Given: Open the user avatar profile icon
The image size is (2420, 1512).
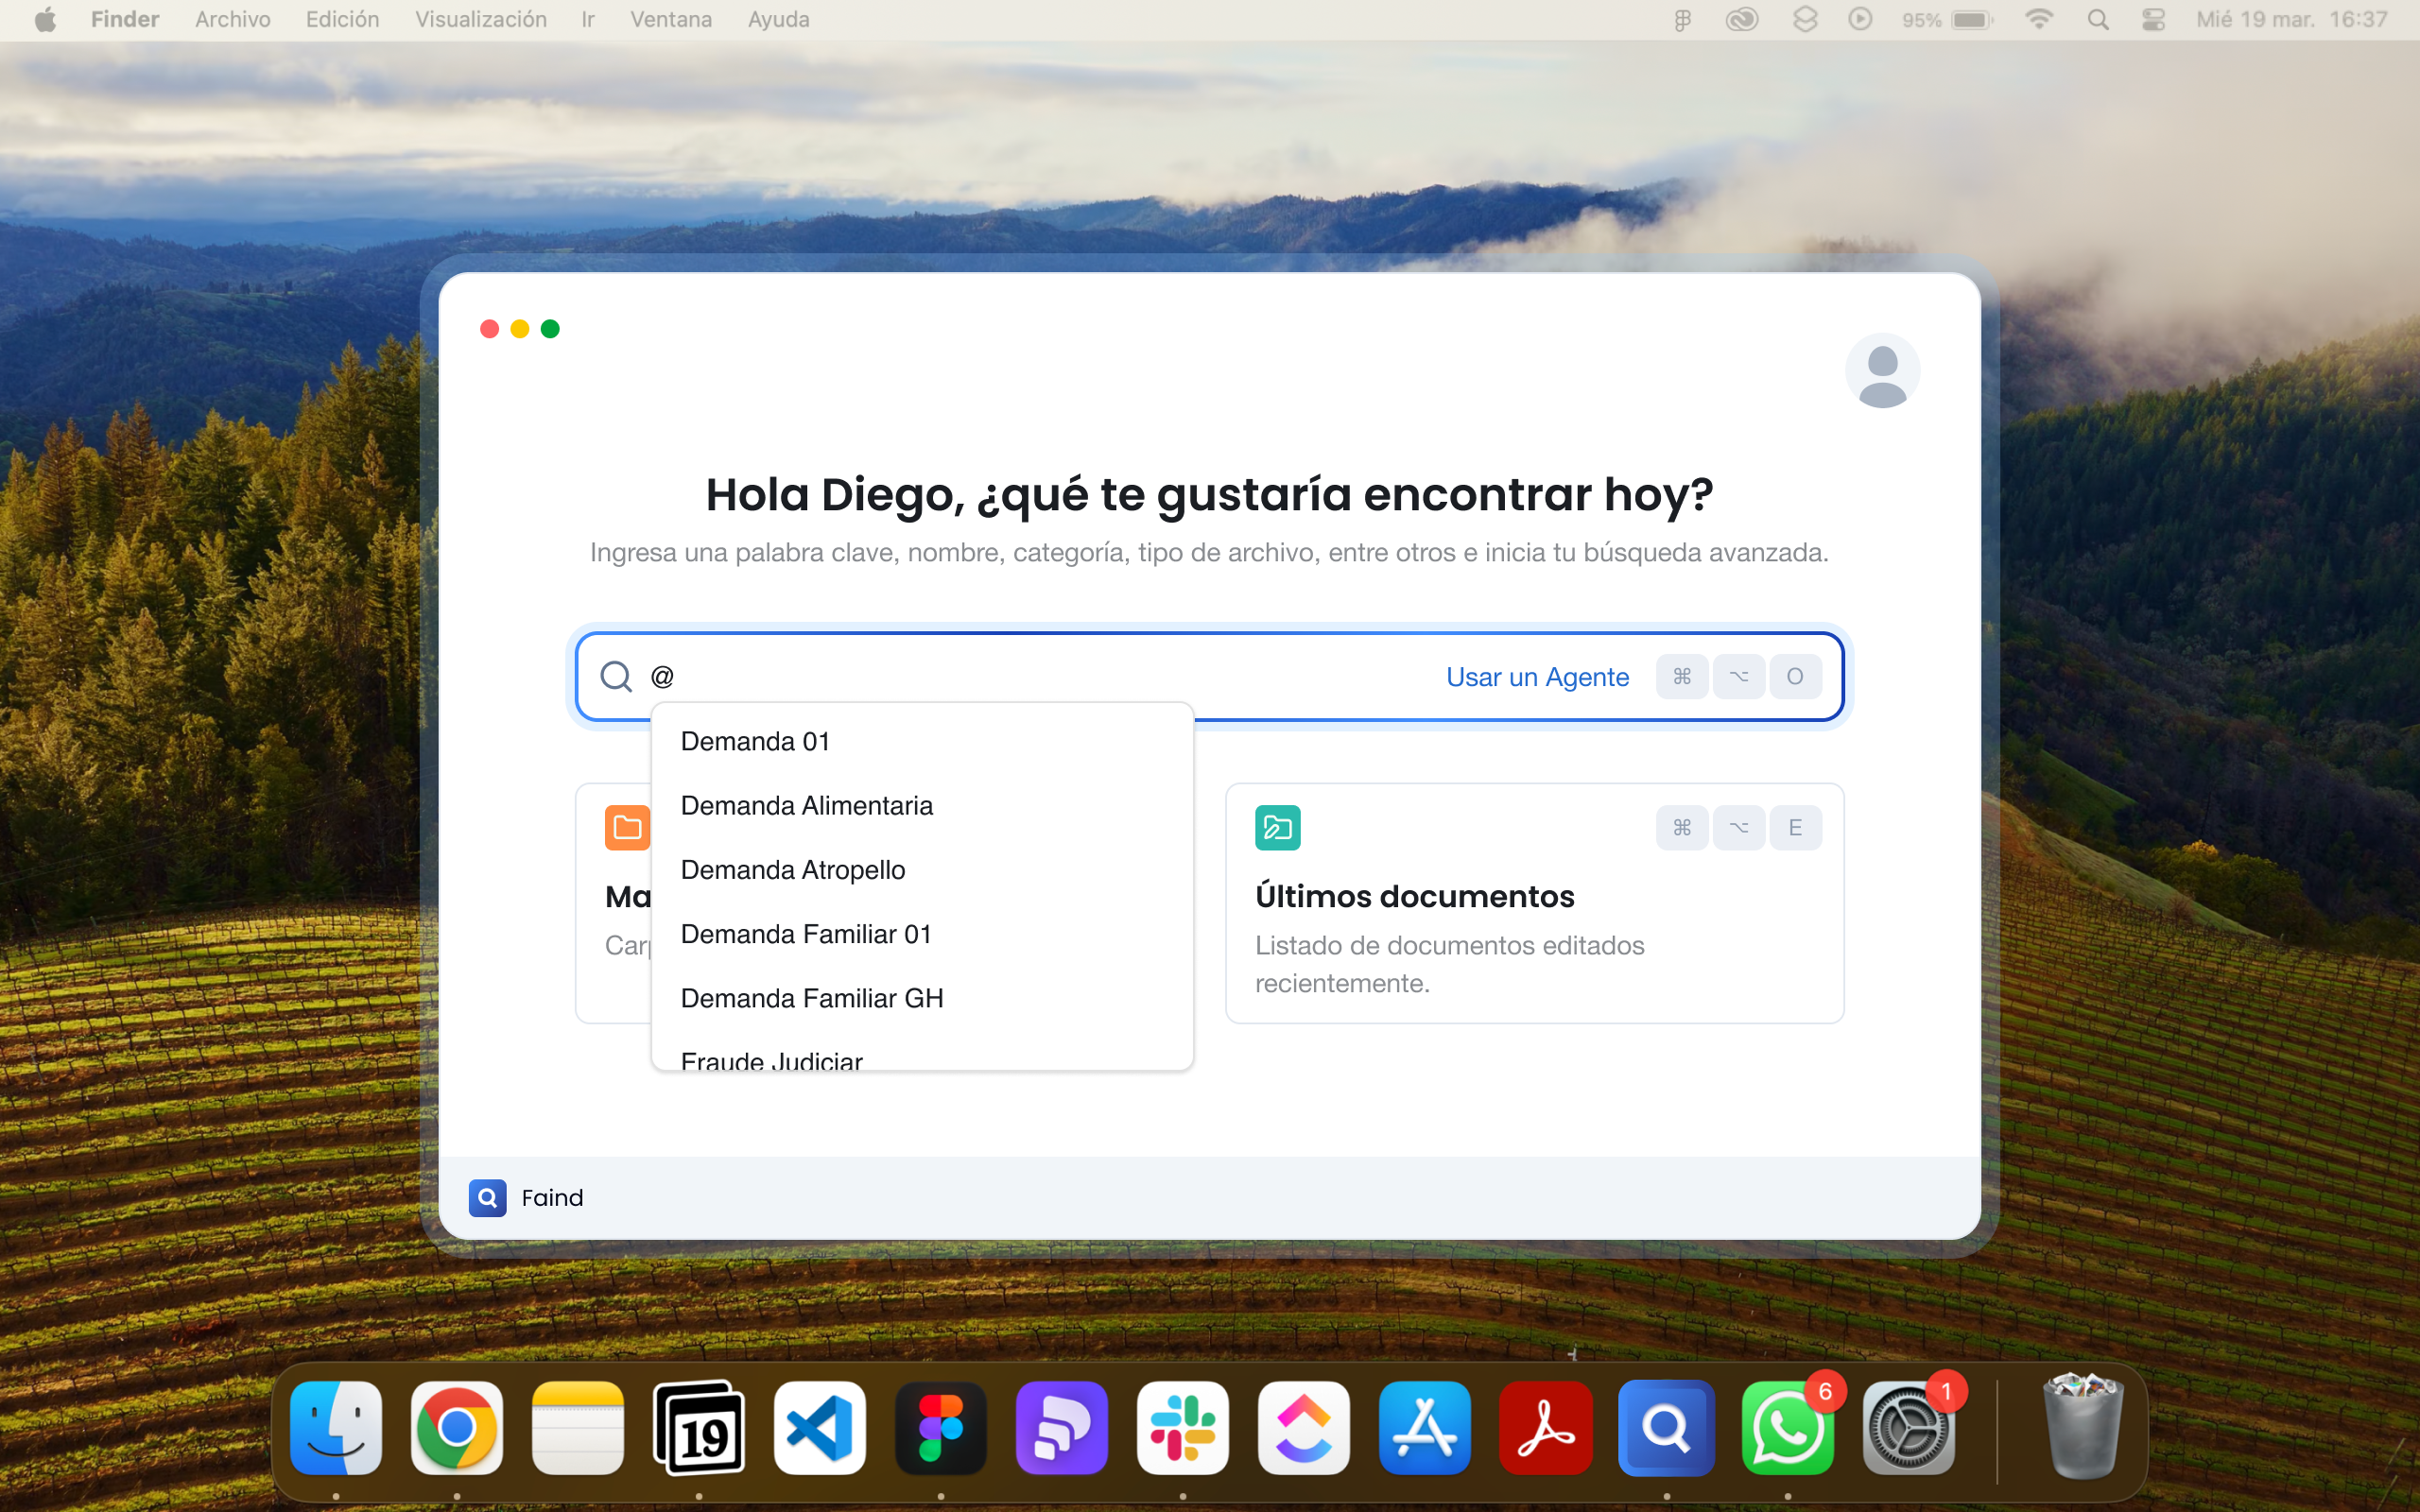Looking at the screenshot, I should point(1882,370).
